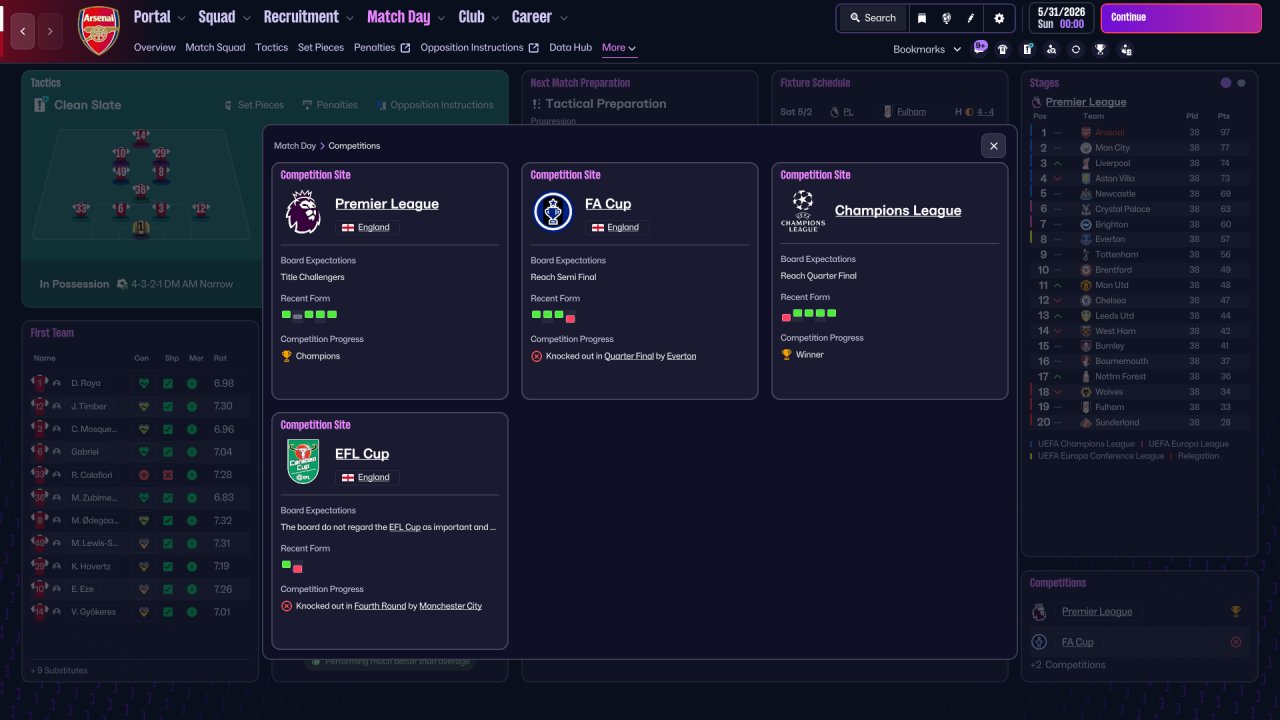Open the EFL Cup title link

(362, 454)
